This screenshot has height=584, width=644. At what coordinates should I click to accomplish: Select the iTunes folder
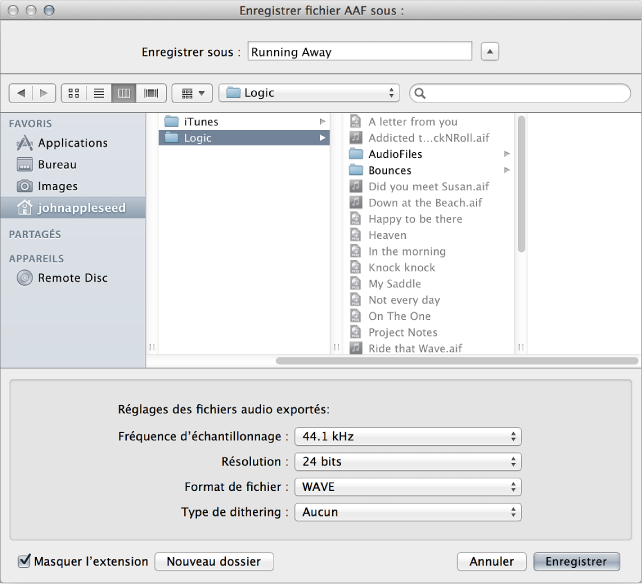coord(244,122)
